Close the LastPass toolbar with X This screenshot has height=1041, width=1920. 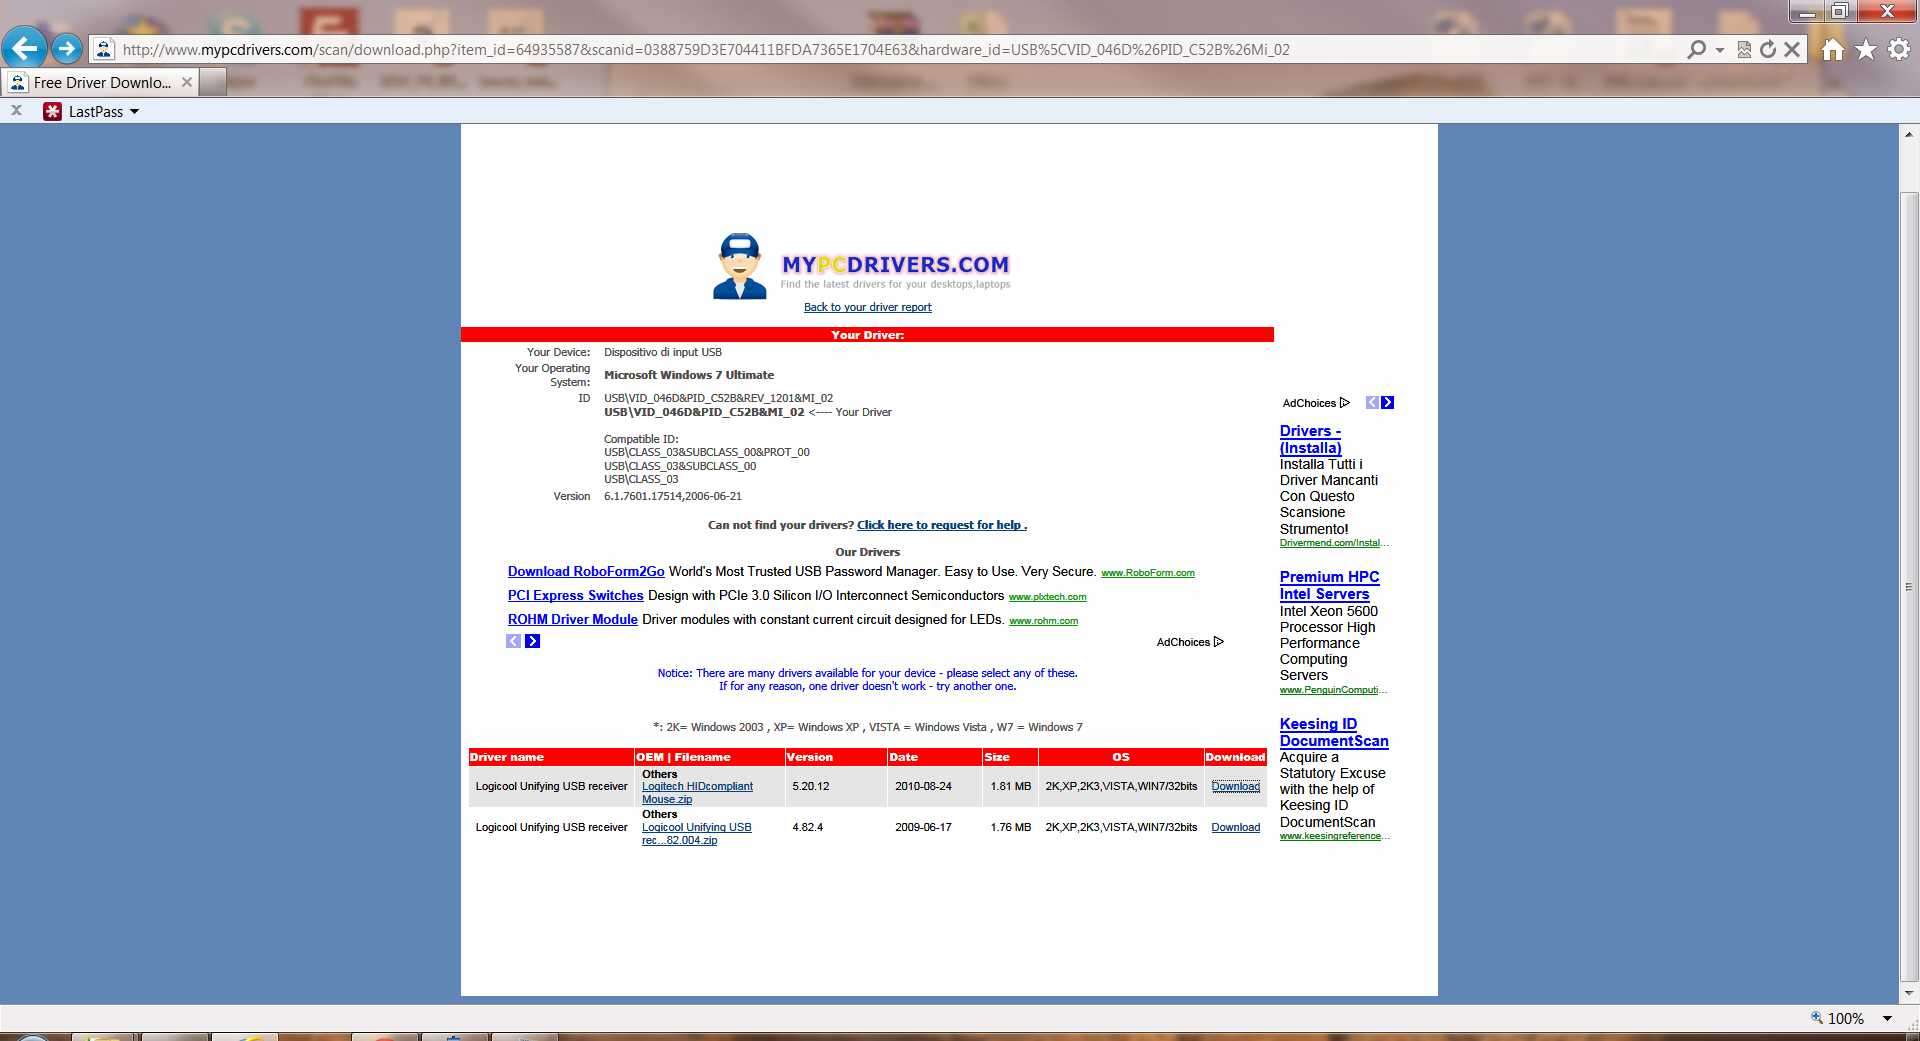(16, 111)
